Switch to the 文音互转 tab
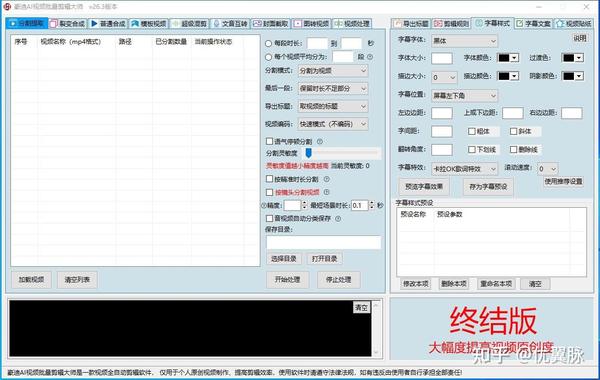Viewport: 600px width, 380px height. tap(230, 24)
